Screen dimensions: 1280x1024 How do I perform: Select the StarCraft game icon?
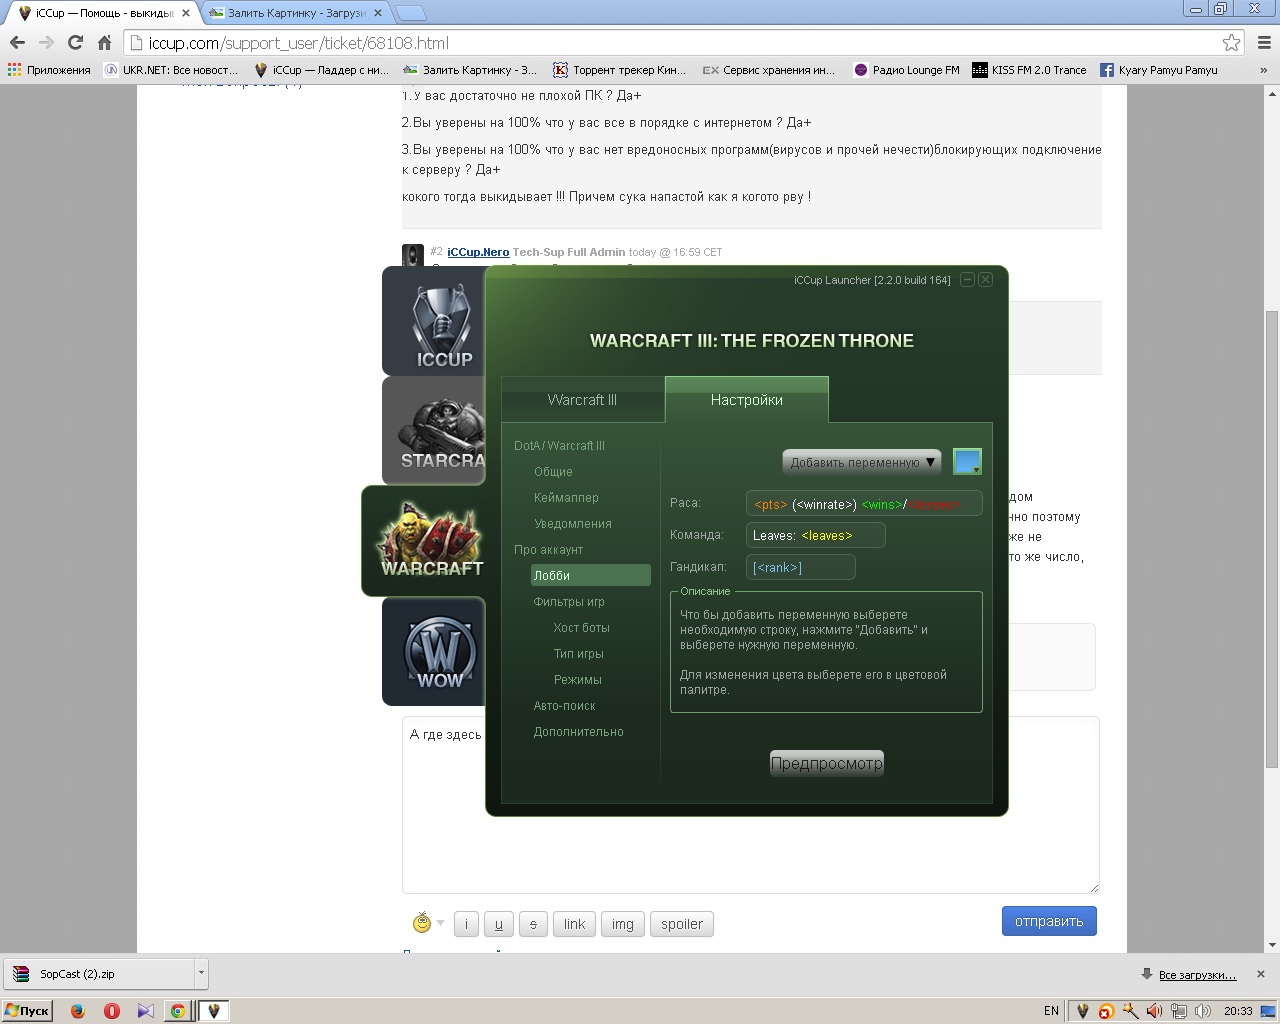(434, 431)
